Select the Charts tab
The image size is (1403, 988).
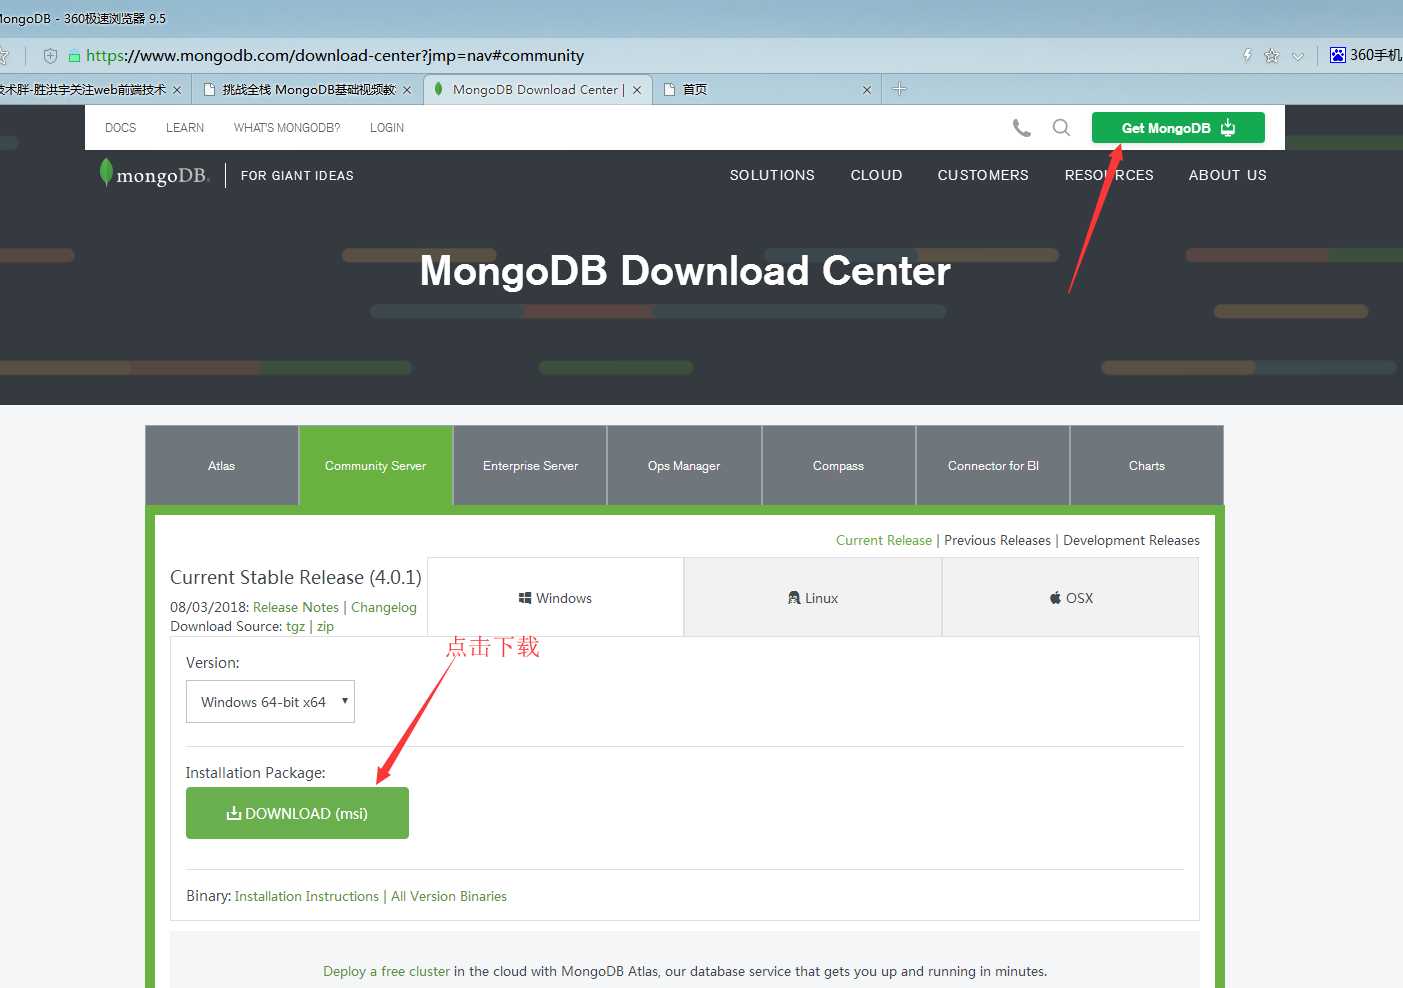tap(1147, 466)
